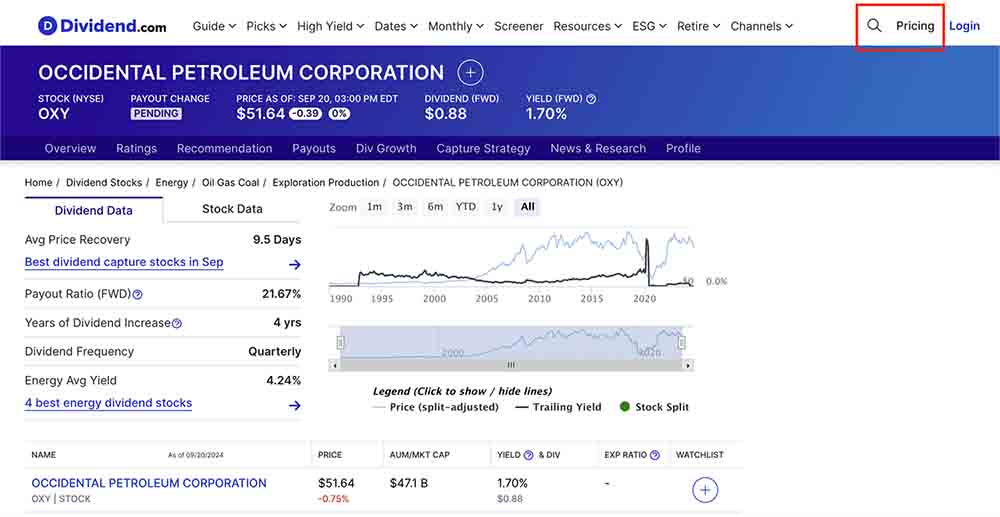
Task: Click the Exp Ratio column help icon
Action: pos(655,455)
